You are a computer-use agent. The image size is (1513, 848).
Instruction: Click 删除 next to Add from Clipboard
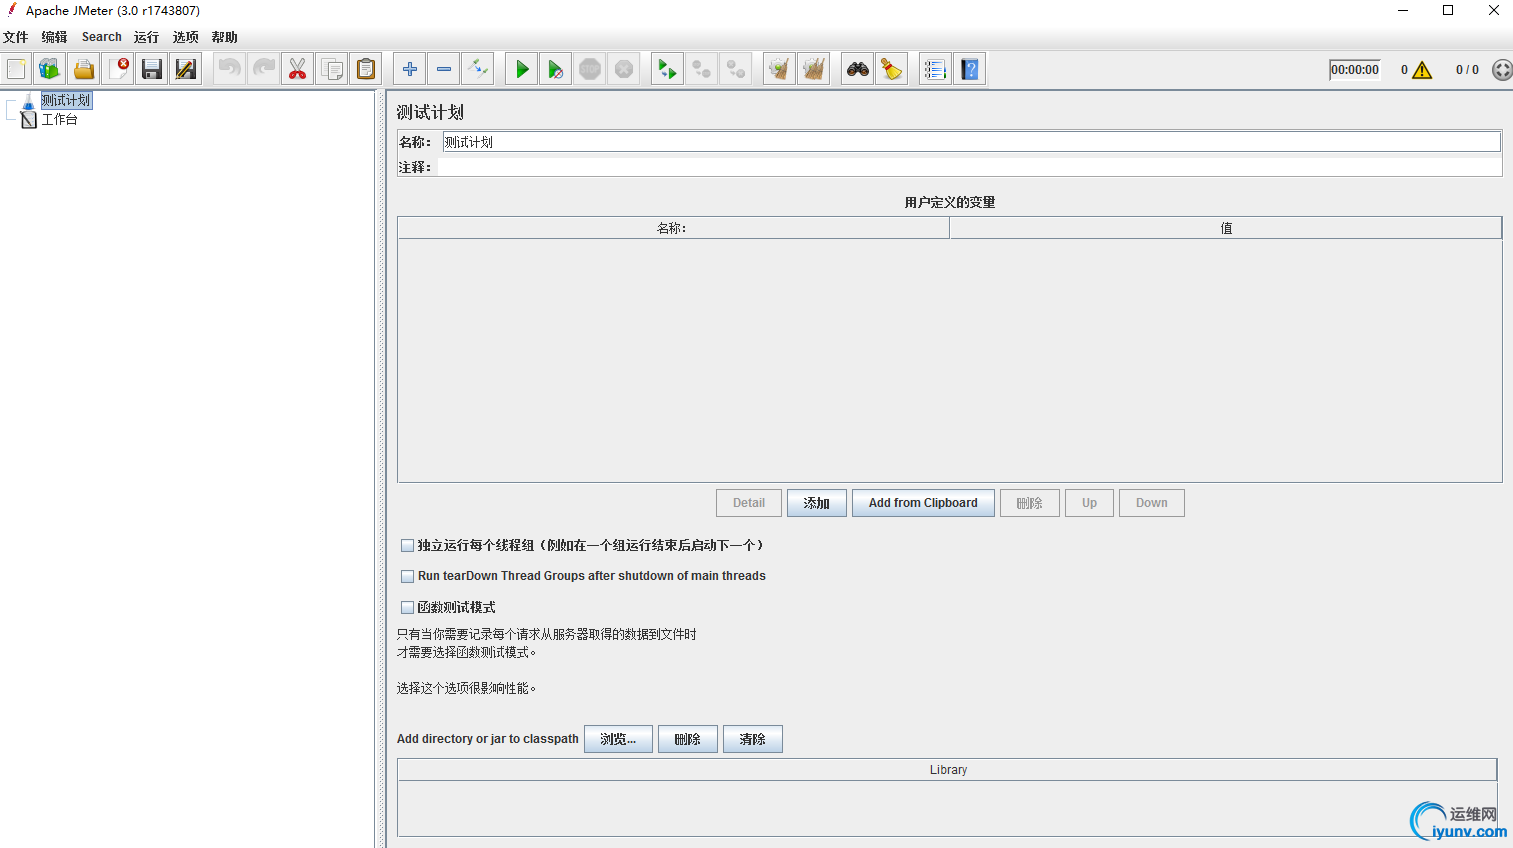click(x=1030, y=503)
